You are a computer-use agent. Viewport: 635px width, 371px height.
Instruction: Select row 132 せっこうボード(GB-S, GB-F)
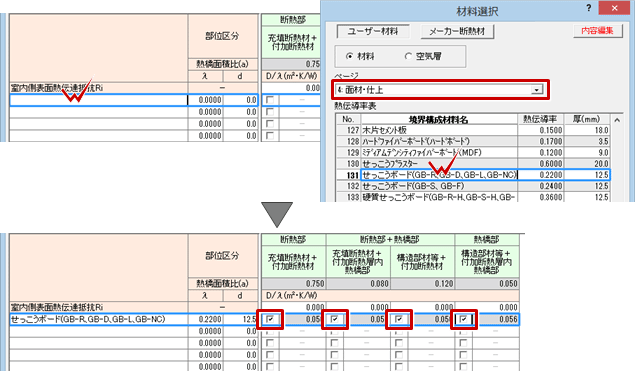[x=473, y=186]
